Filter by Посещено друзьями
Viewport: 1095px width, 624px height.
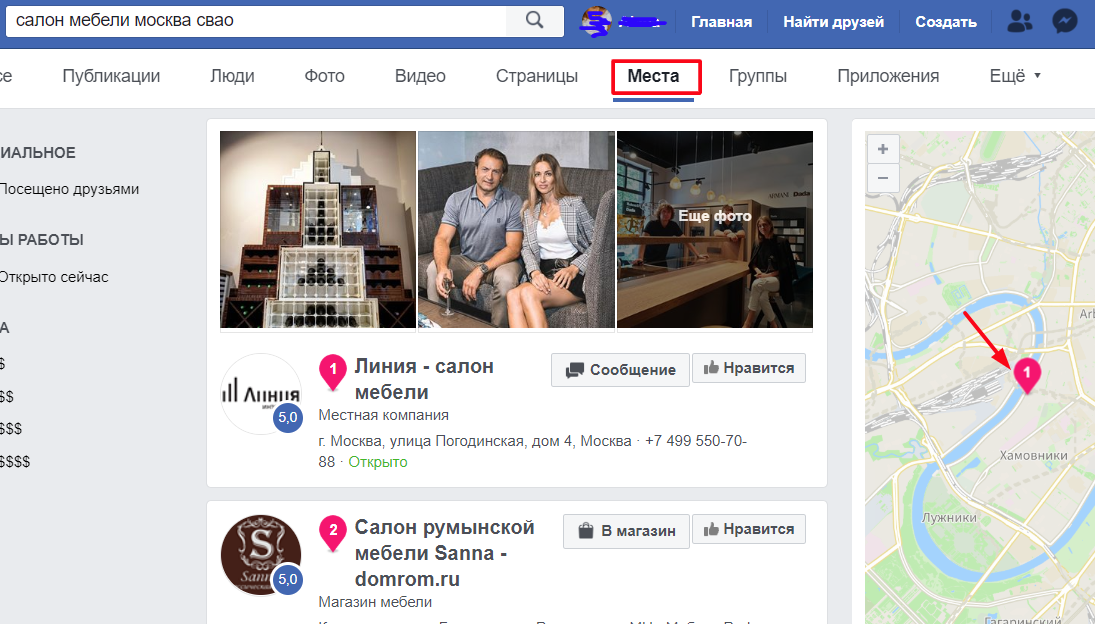[68, 189]
